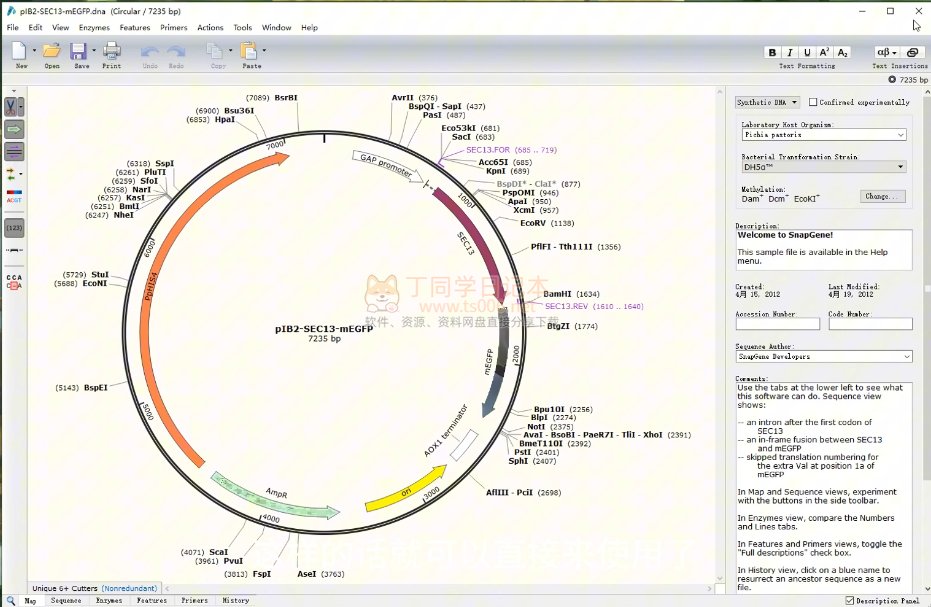Uncheck the Description Panel checkbox

tap(850, 600)
